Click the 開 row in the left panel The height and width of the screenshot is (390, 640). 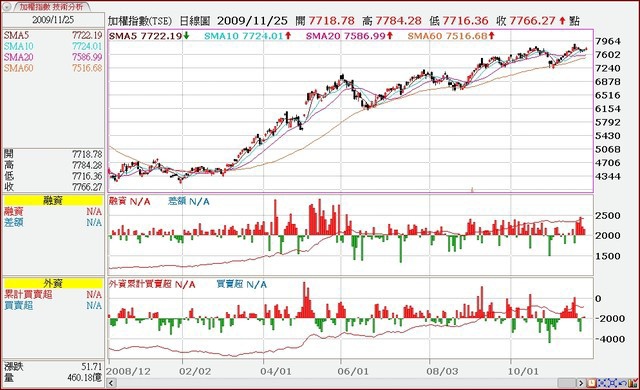coord(53,154)
